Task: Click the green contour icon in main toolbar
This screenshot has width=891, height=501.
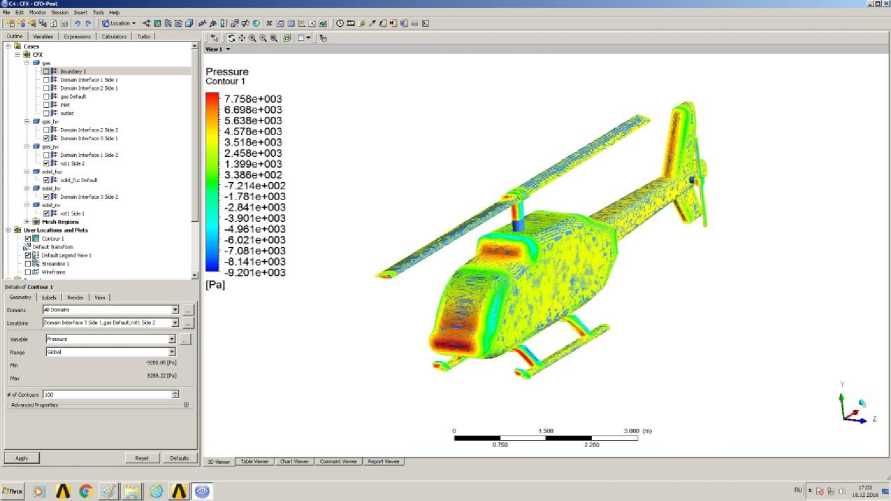Action: 158,23
